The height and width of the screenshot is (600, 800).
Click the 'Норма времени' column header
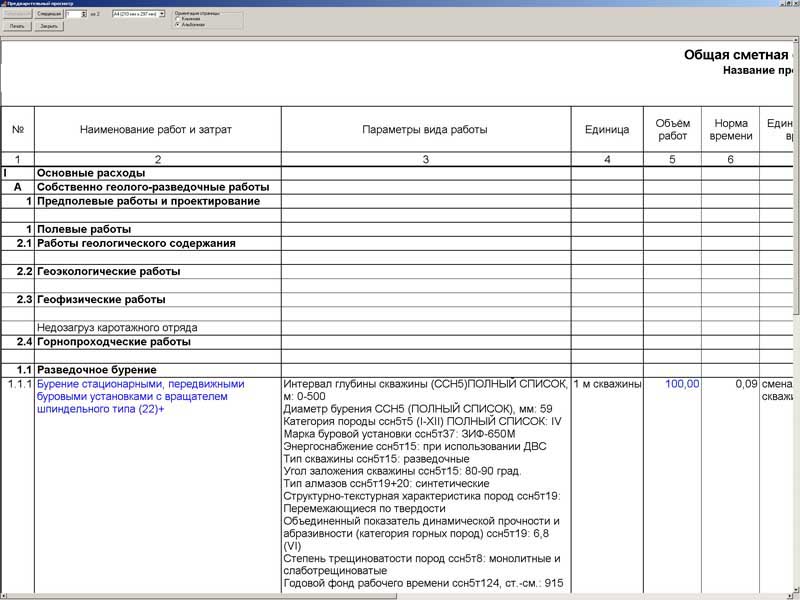tap(731, 130)
